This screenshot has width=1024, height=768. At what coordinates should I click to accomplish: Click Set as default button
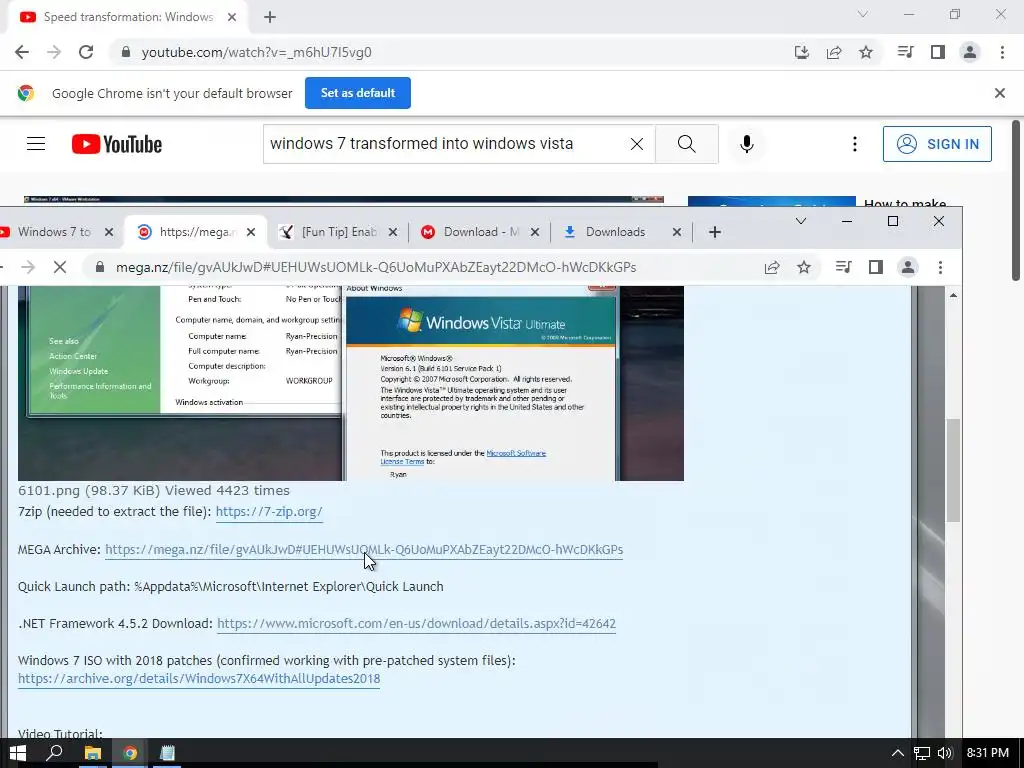coord(358,93)
